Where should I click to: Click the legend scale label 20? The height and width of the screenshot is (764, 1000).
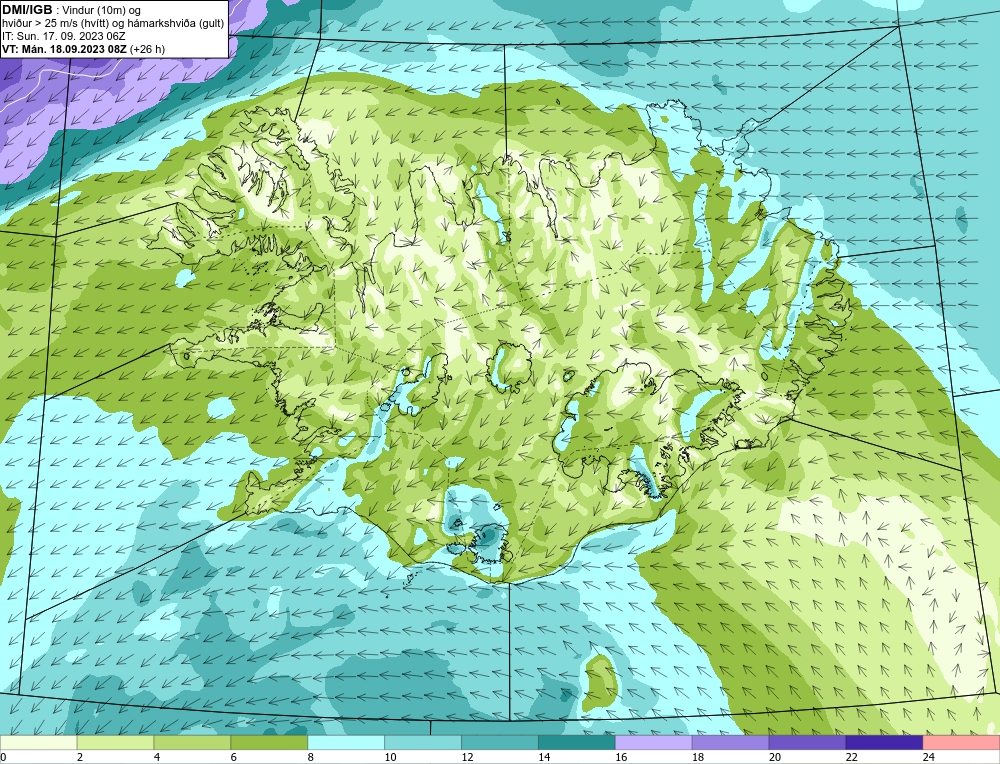pos(775,757)
